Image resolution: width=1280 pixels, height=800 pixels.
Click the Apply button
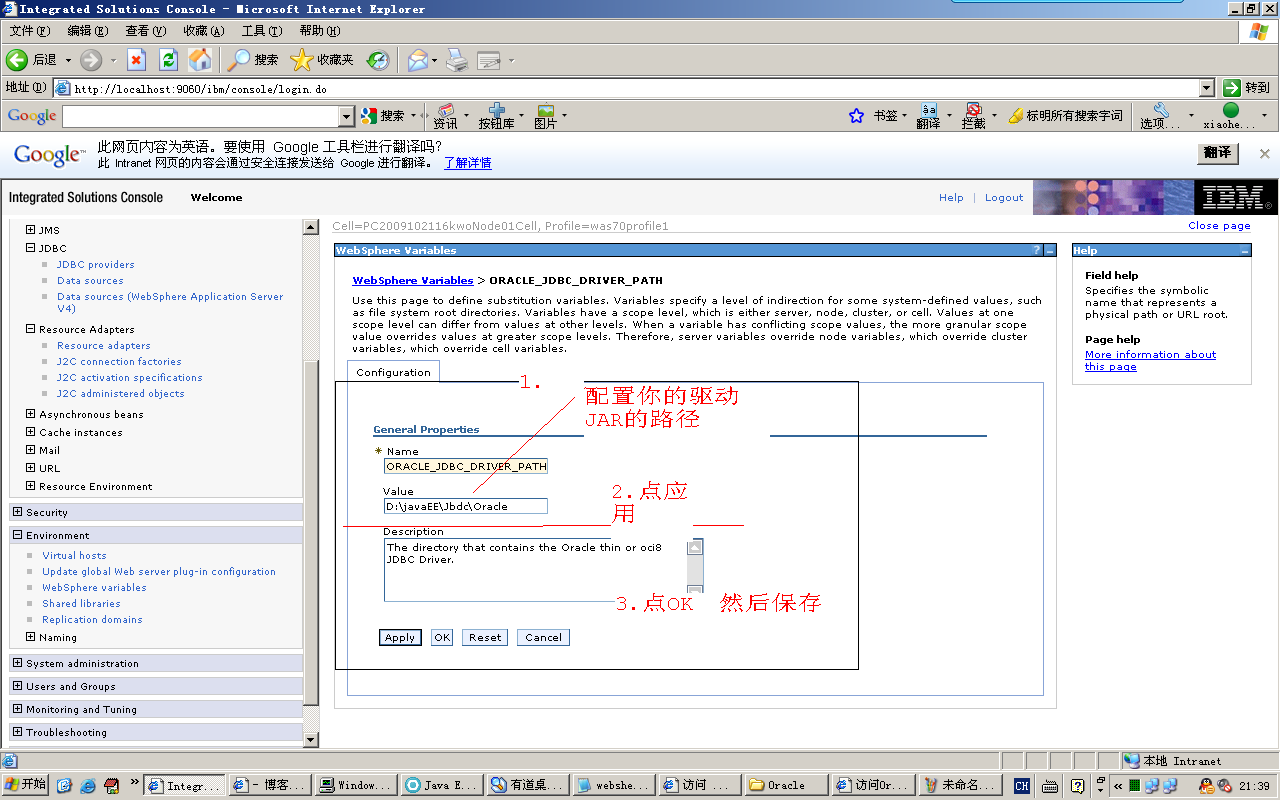point(400,637)
